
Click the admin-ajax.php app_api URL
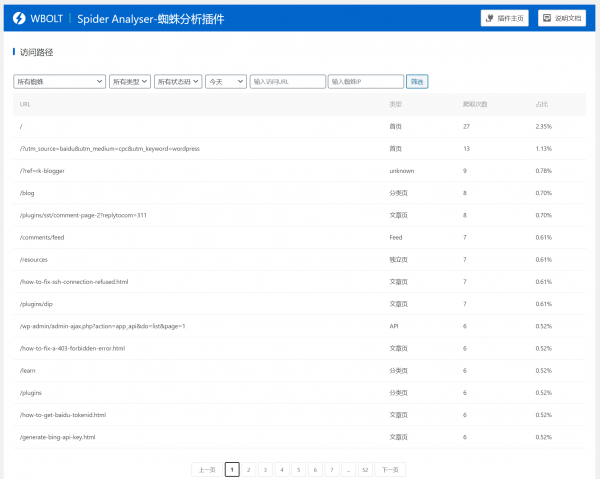[103, 326]
